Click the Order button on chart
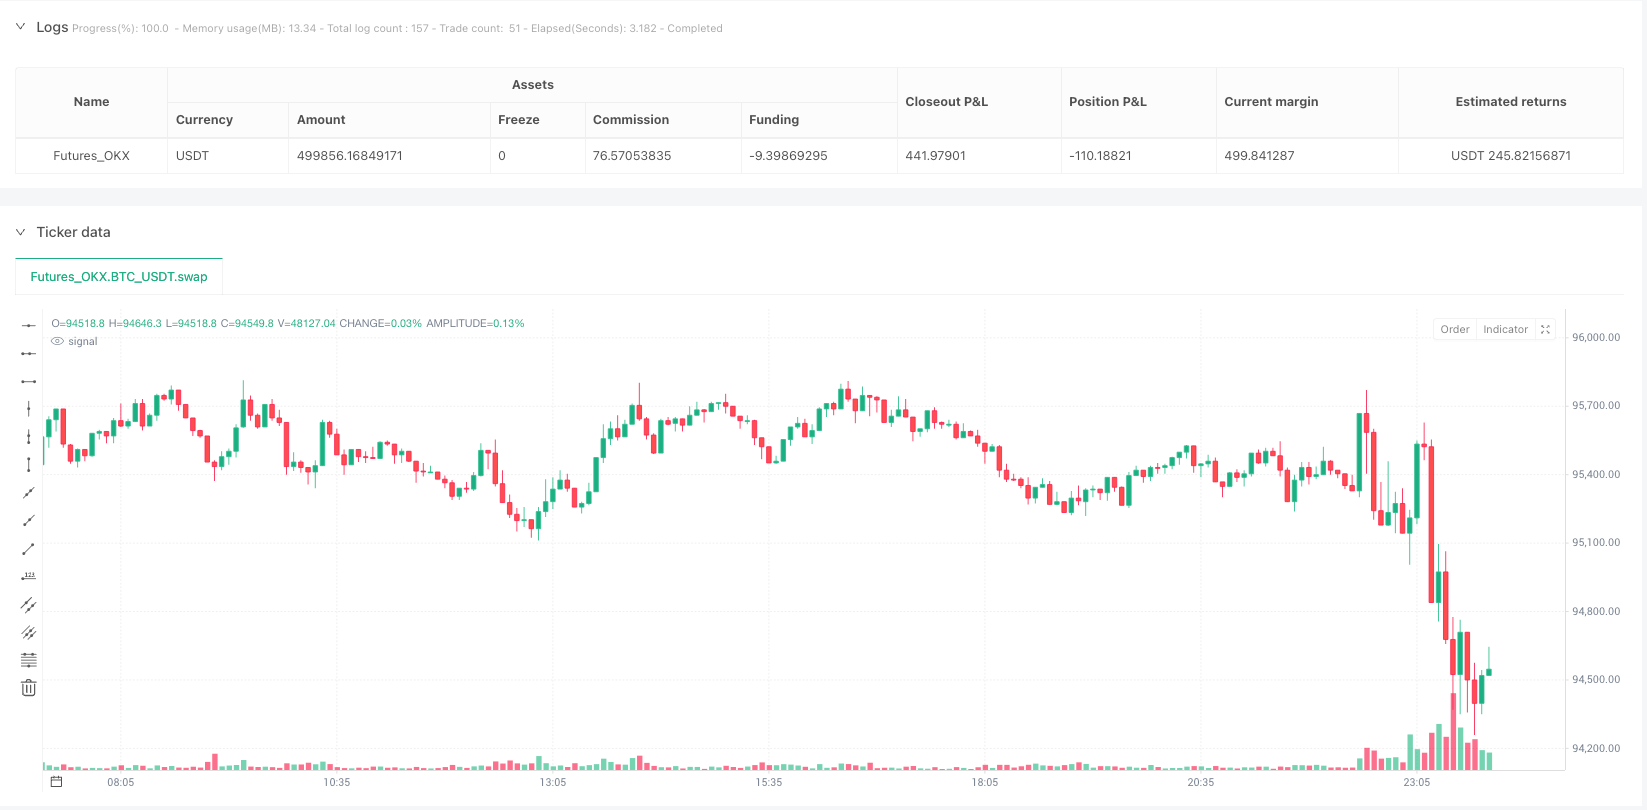Viewport: 1647px width, 810px height. point(1455,329)
